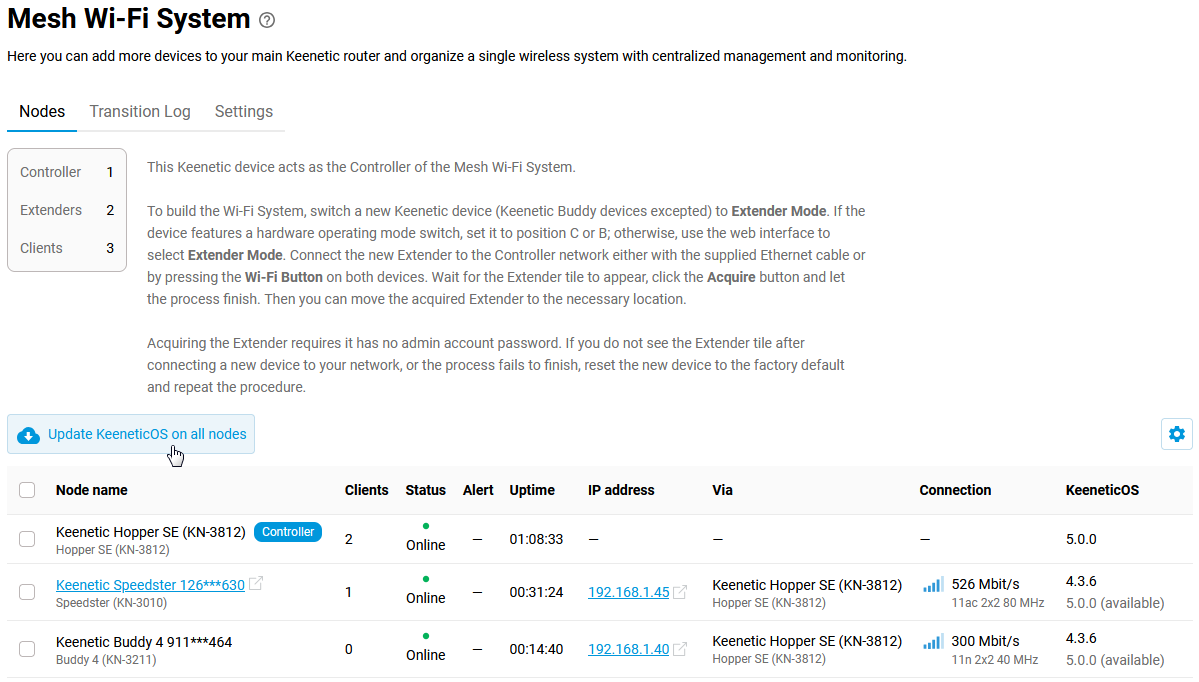Viewport: 1199px width, 682px height.
Task: Click the 192.168.1.40 IP address link
Action: 628,649
